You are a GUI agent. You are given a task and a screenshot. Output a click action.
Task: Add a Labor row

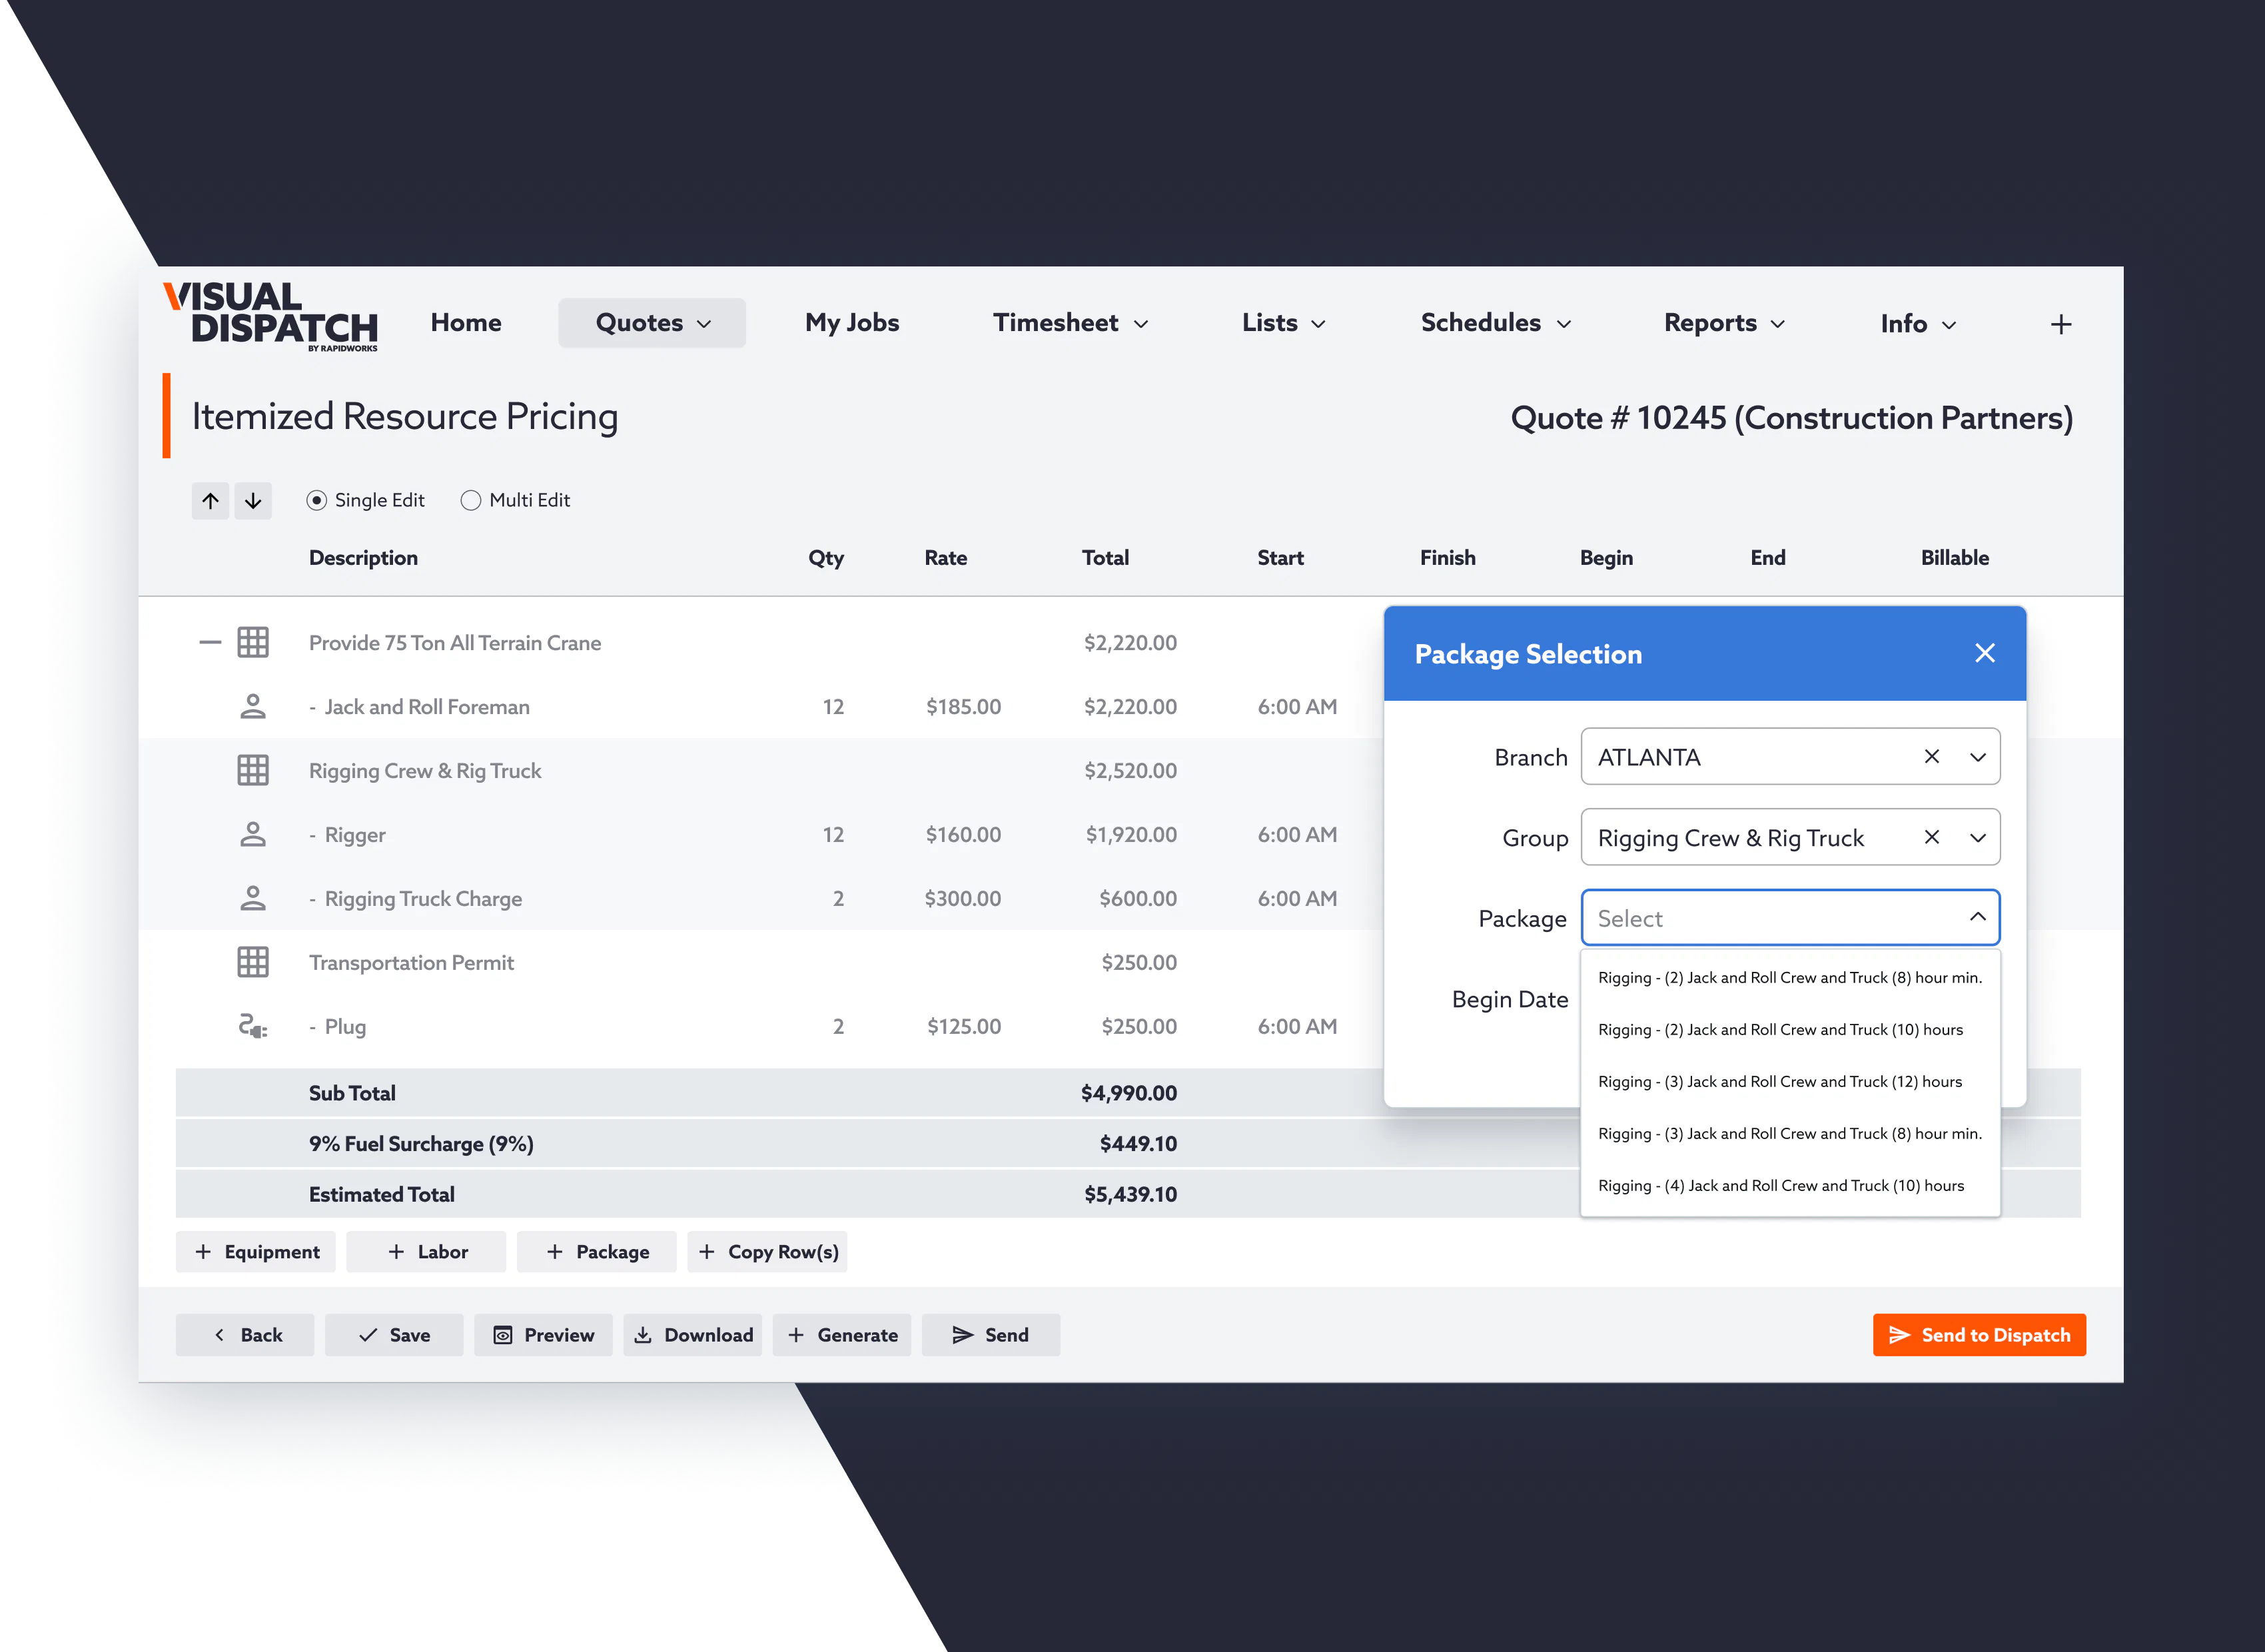(x=427, y=1251)
